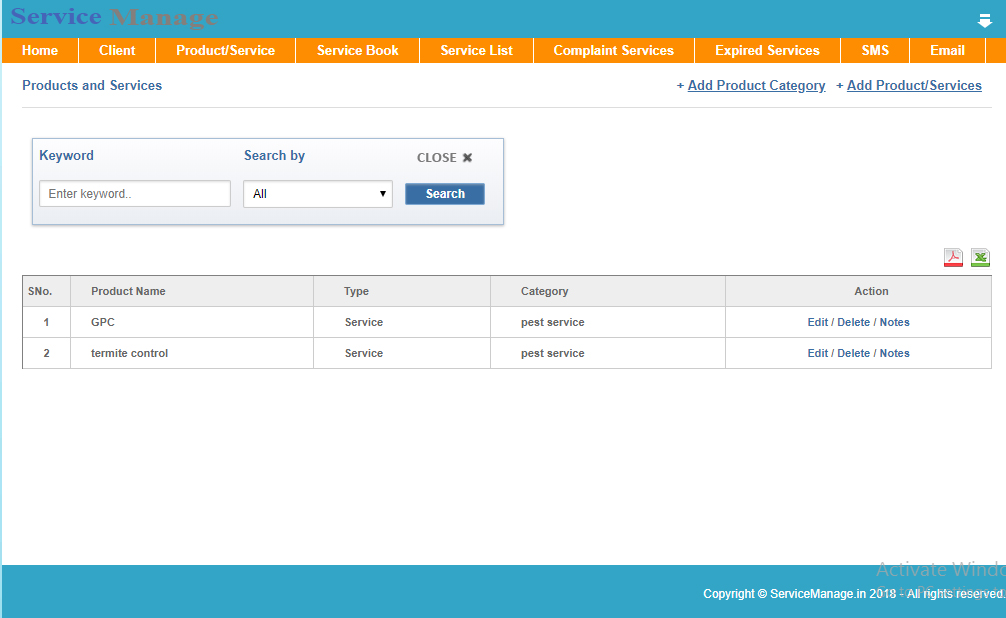View Expired Services
Image resolution: width=1006 pixels, height=618 pixels.
(767, 51)
